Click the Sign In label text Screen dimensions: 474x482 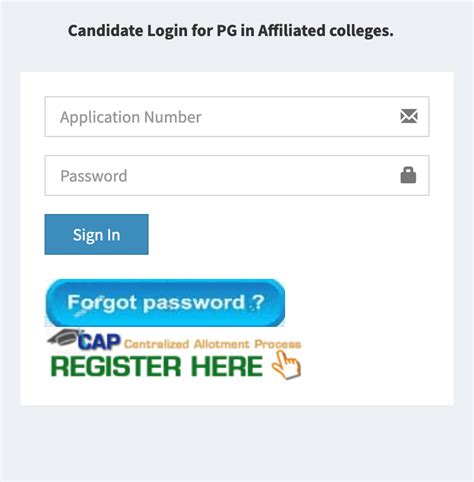tap(96, 235)
